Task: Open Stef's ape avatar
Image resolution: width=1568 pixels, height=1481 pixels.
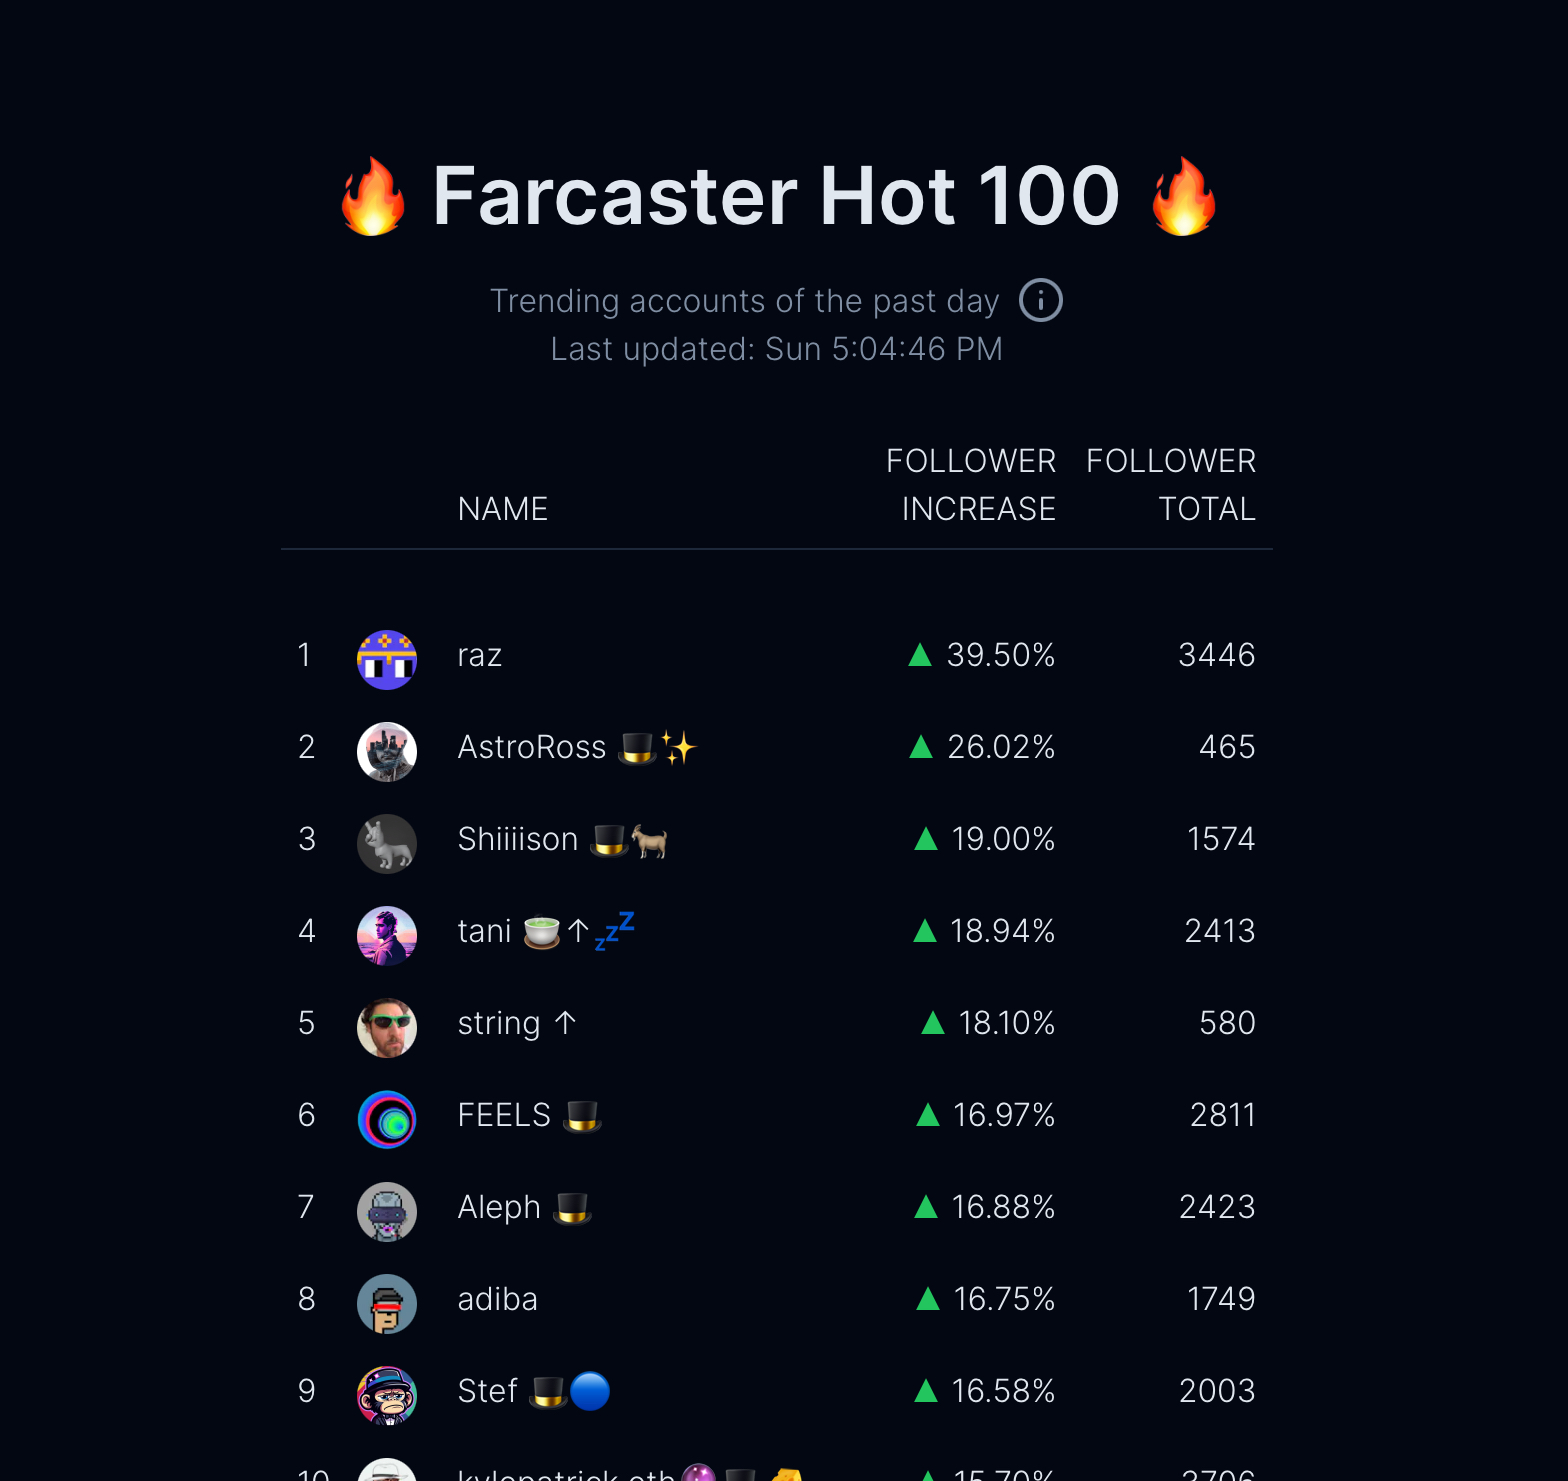Action: pyautogui.click(x=387, y=1396)
